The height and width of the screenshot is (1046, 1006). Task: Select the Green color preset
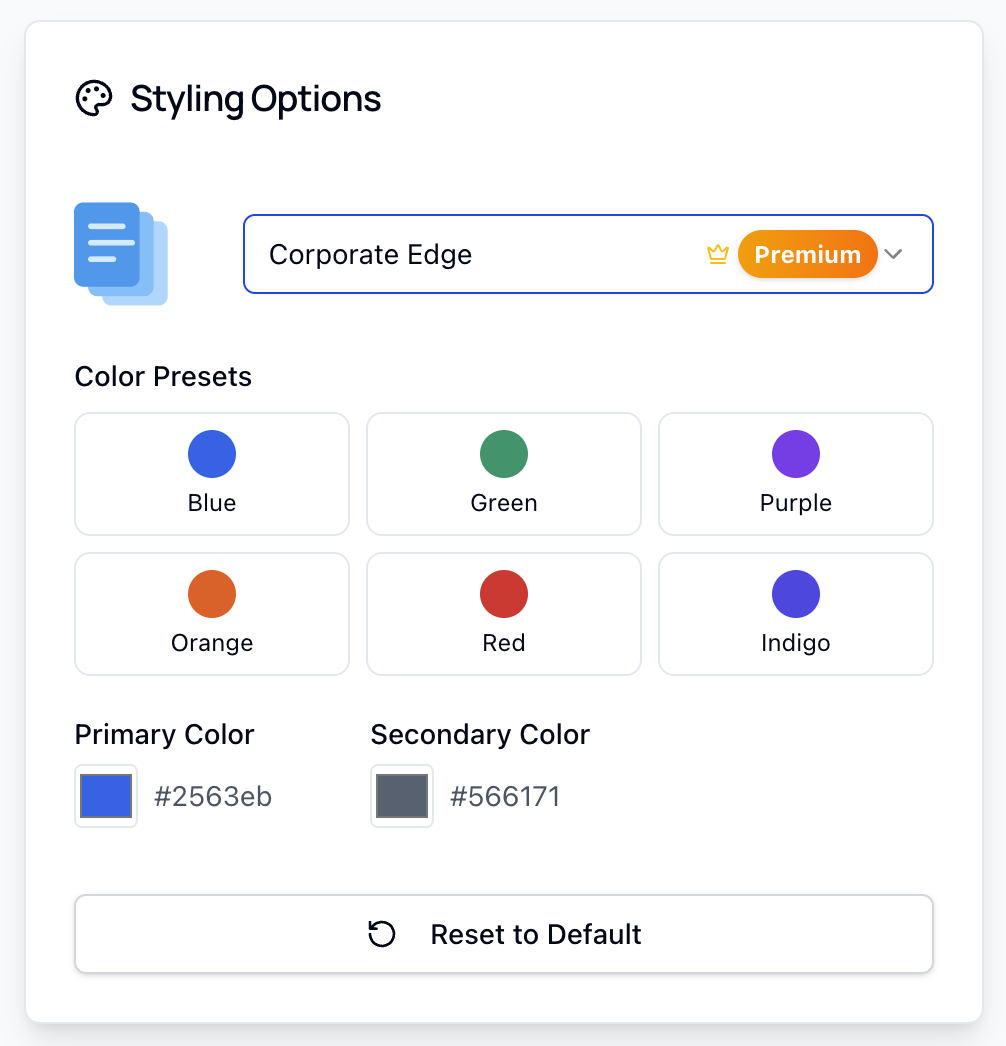pyautogui.click(x=503, y=474)
